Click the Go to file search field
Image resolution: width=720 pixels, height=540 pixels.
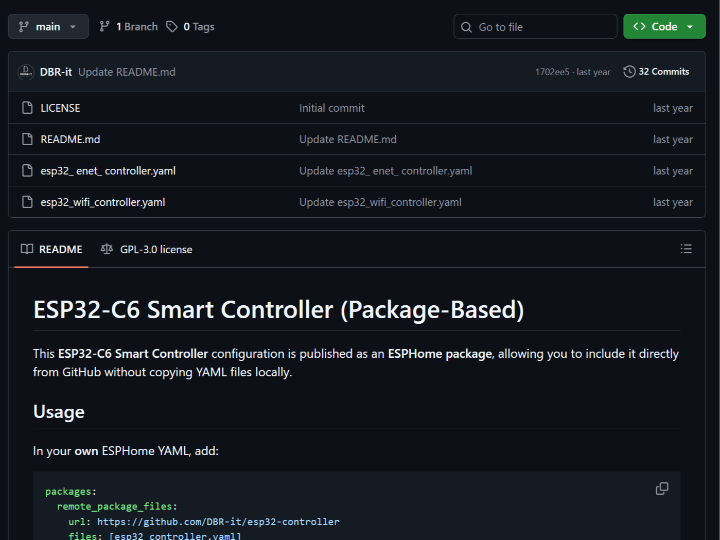click(x=540, y=27)
